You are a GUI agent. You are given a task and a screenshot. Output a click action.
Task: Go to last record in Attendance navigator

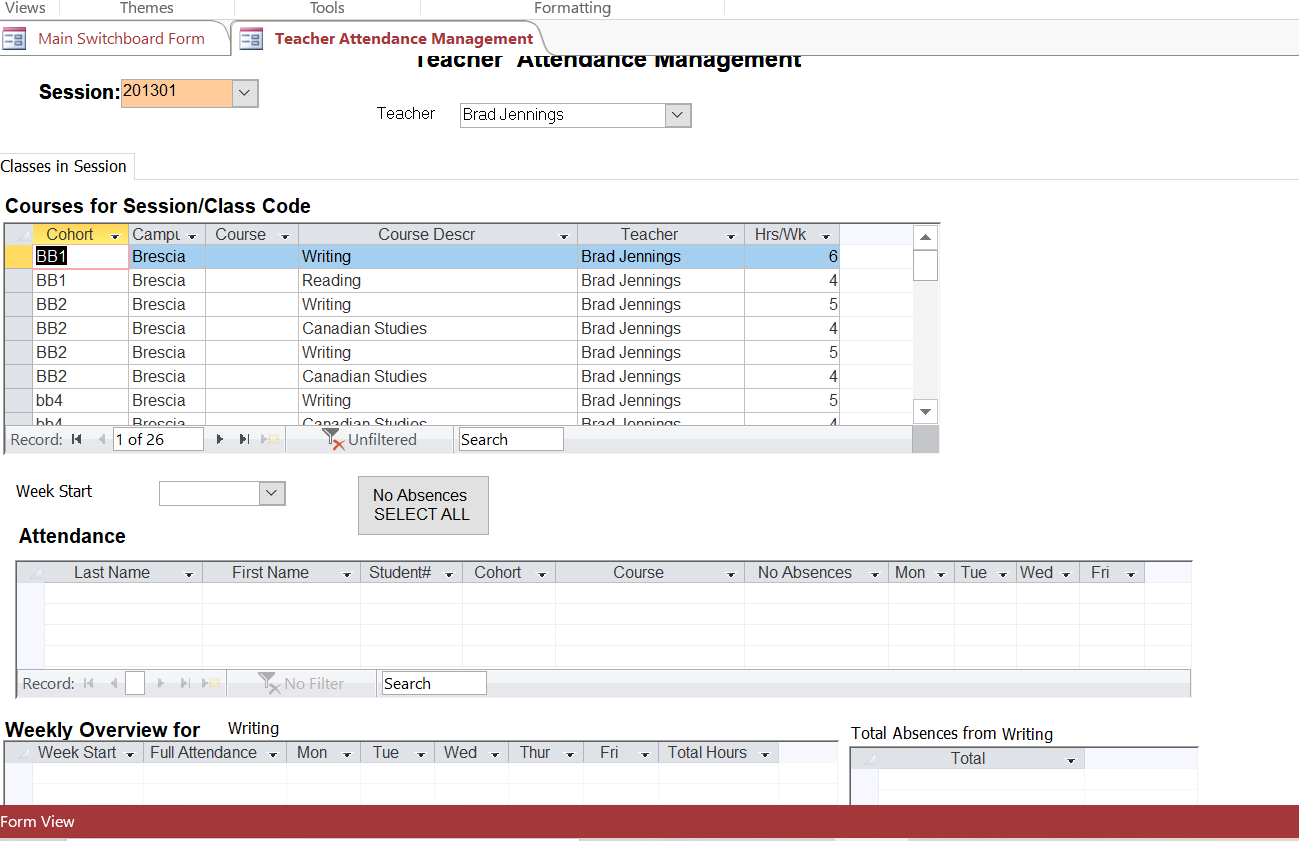coord(185,683)
